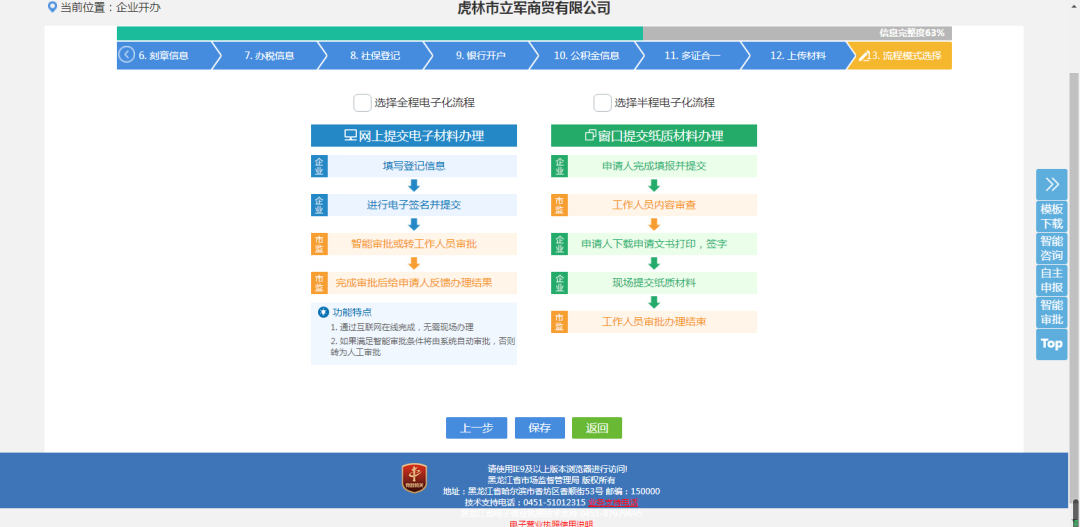Click the 信息完整度 progress bar
This screenshot has height=527, width=1080.
(534, 33)
